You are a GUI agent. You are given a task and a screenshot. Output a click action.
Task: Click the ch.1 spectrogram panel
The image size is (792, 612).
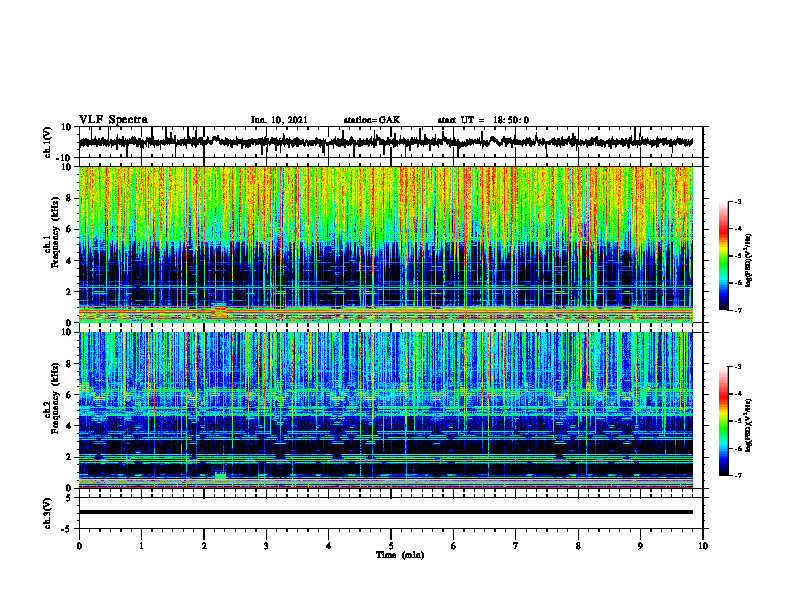[x=386, y=244]
